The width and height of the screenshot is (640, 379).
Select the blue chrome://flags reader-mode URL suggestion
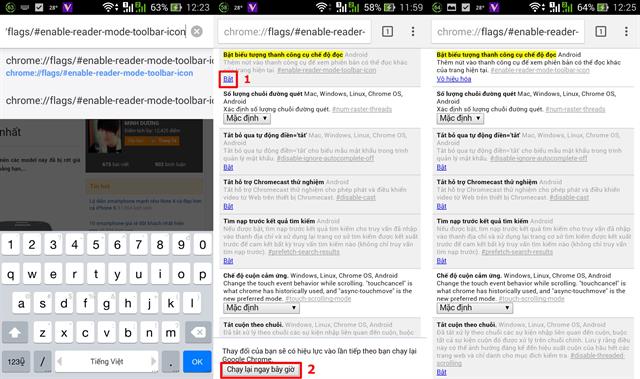99,73
